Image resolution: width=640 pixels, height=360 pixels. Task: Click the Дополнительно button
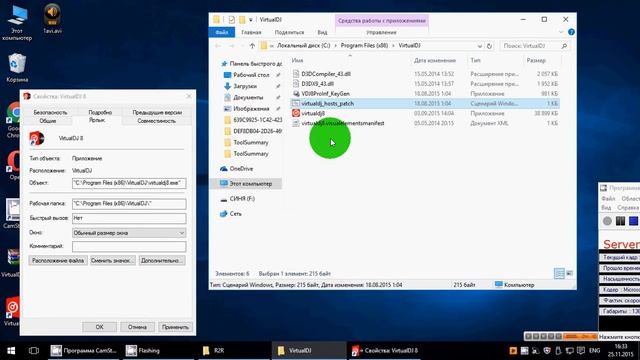pyautogui.click(x=162, y=260)
